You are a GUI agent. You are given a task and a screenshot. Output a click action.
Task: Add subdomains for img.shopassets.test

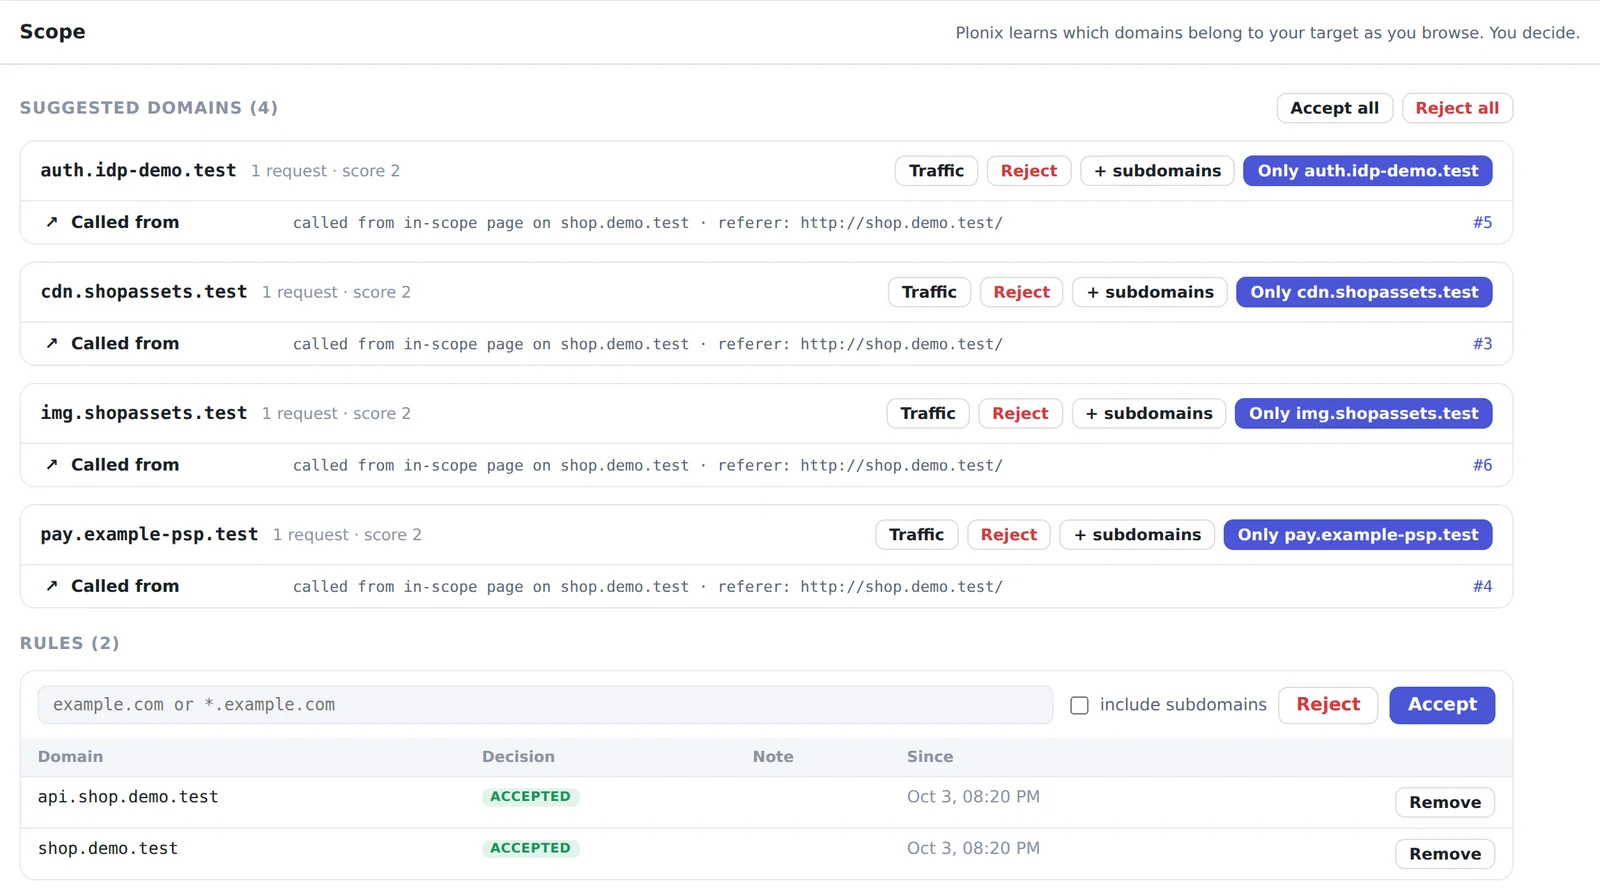[1149, 413]
